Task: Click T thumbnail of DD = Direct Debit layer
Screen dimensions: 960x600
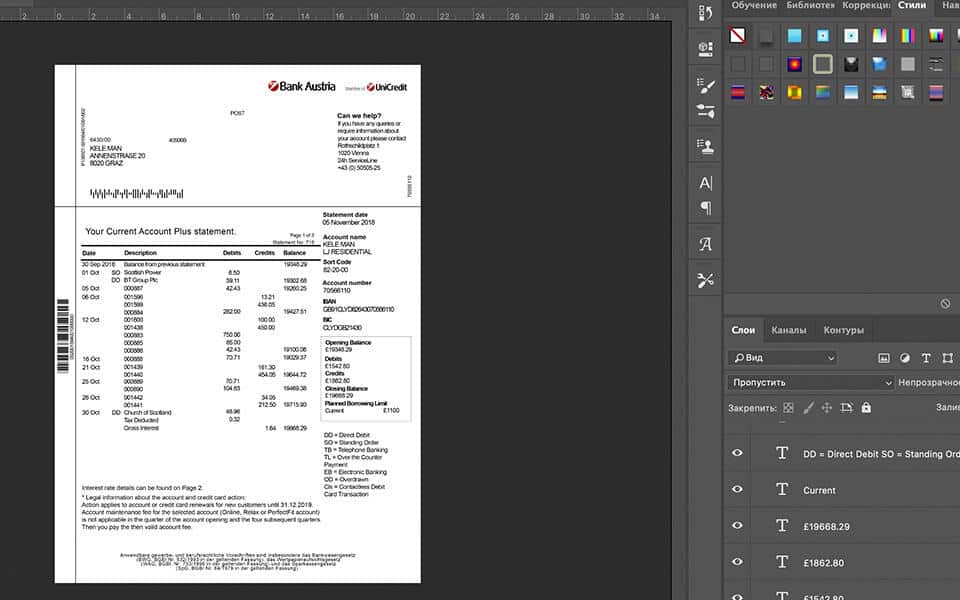Action: (x=782, y=453)
